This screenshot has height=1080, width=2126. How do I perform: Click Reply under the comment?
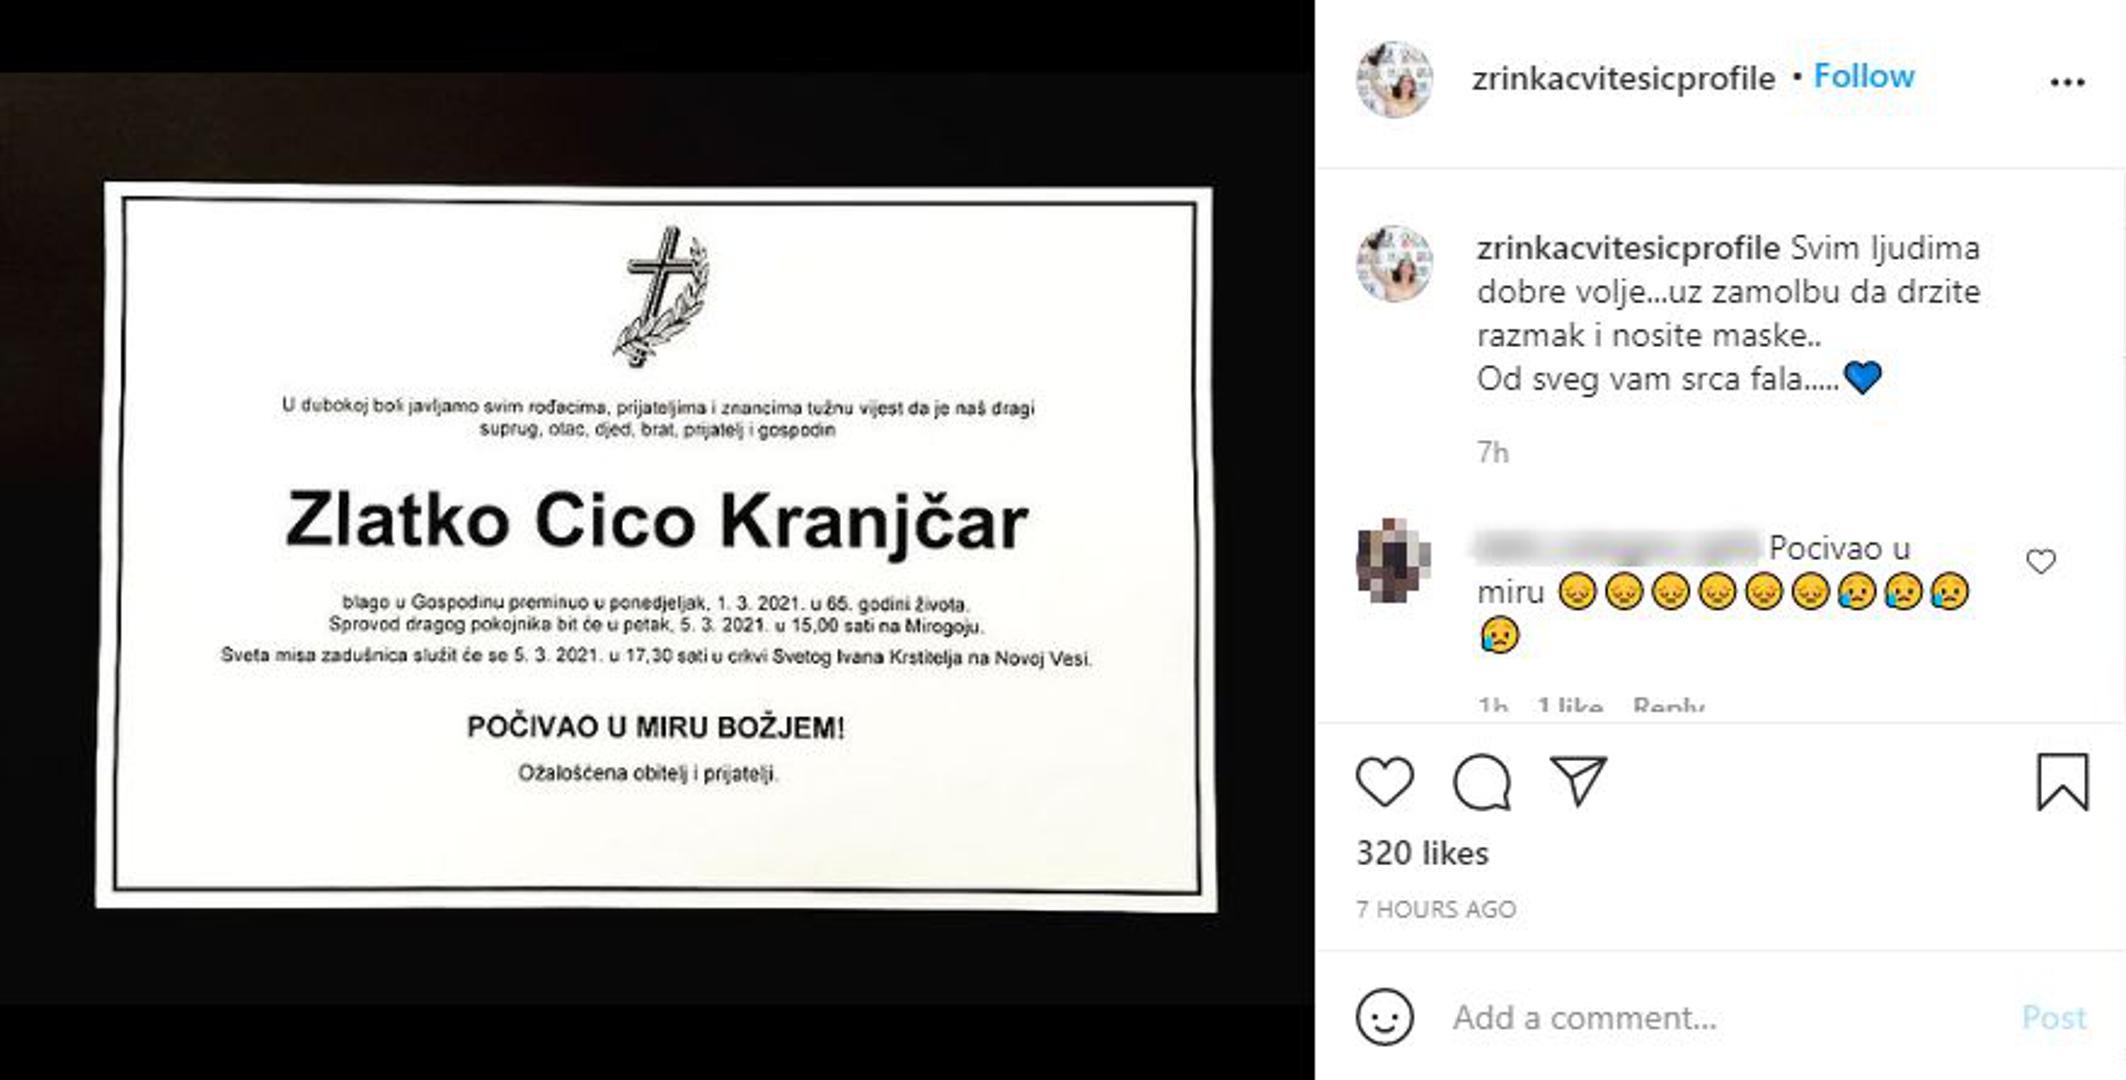tap(1668, 705)
